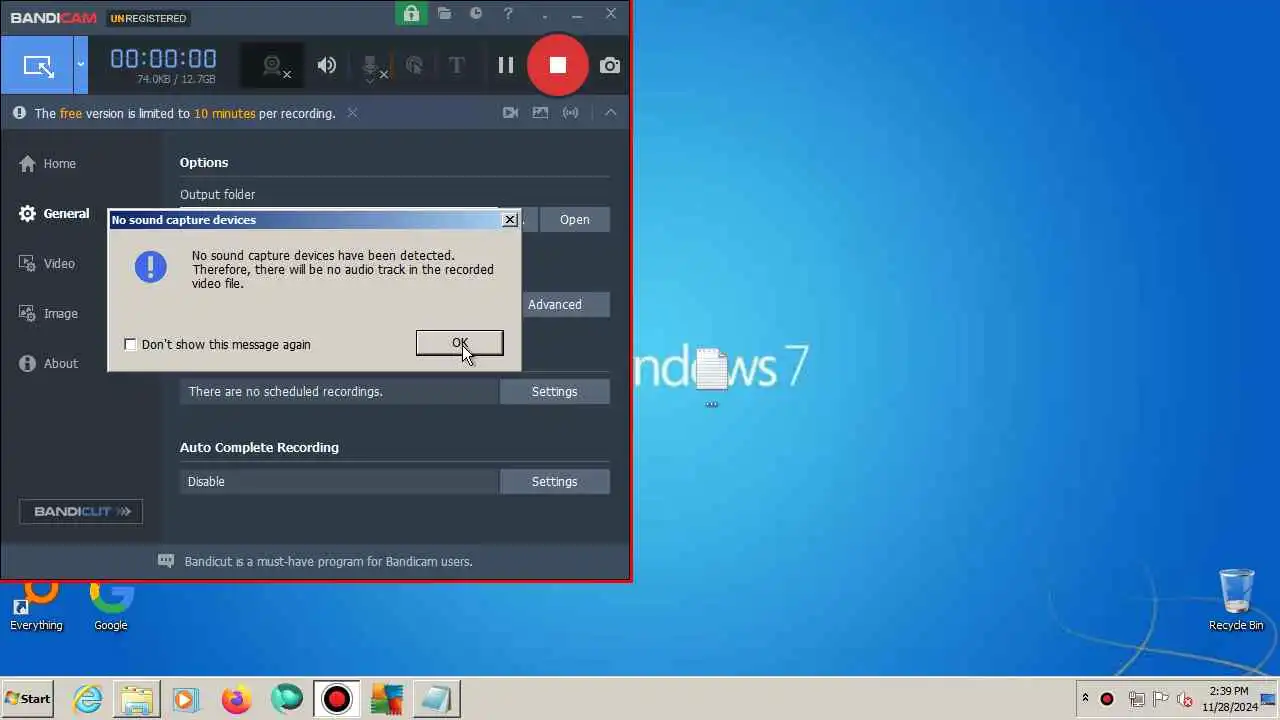
Task: Click the Advanced button
Action: 565,304
